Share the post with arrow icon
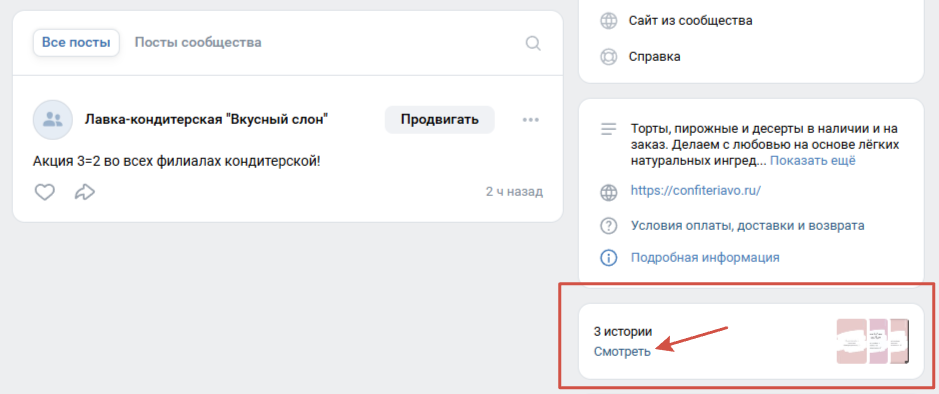Screen dimensions: 939x394 (84, 192)
